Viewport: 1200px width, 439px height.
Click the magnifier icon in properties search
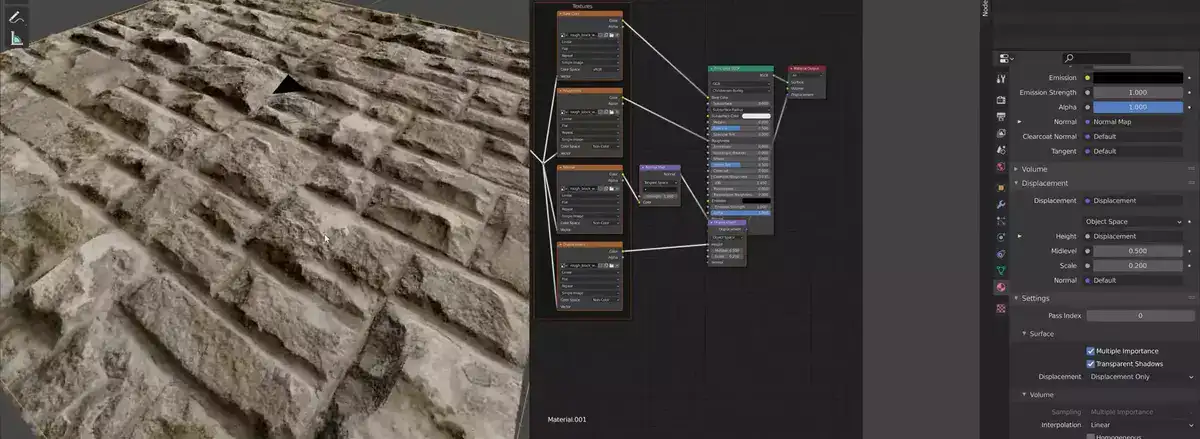(x=1069, y=59)
